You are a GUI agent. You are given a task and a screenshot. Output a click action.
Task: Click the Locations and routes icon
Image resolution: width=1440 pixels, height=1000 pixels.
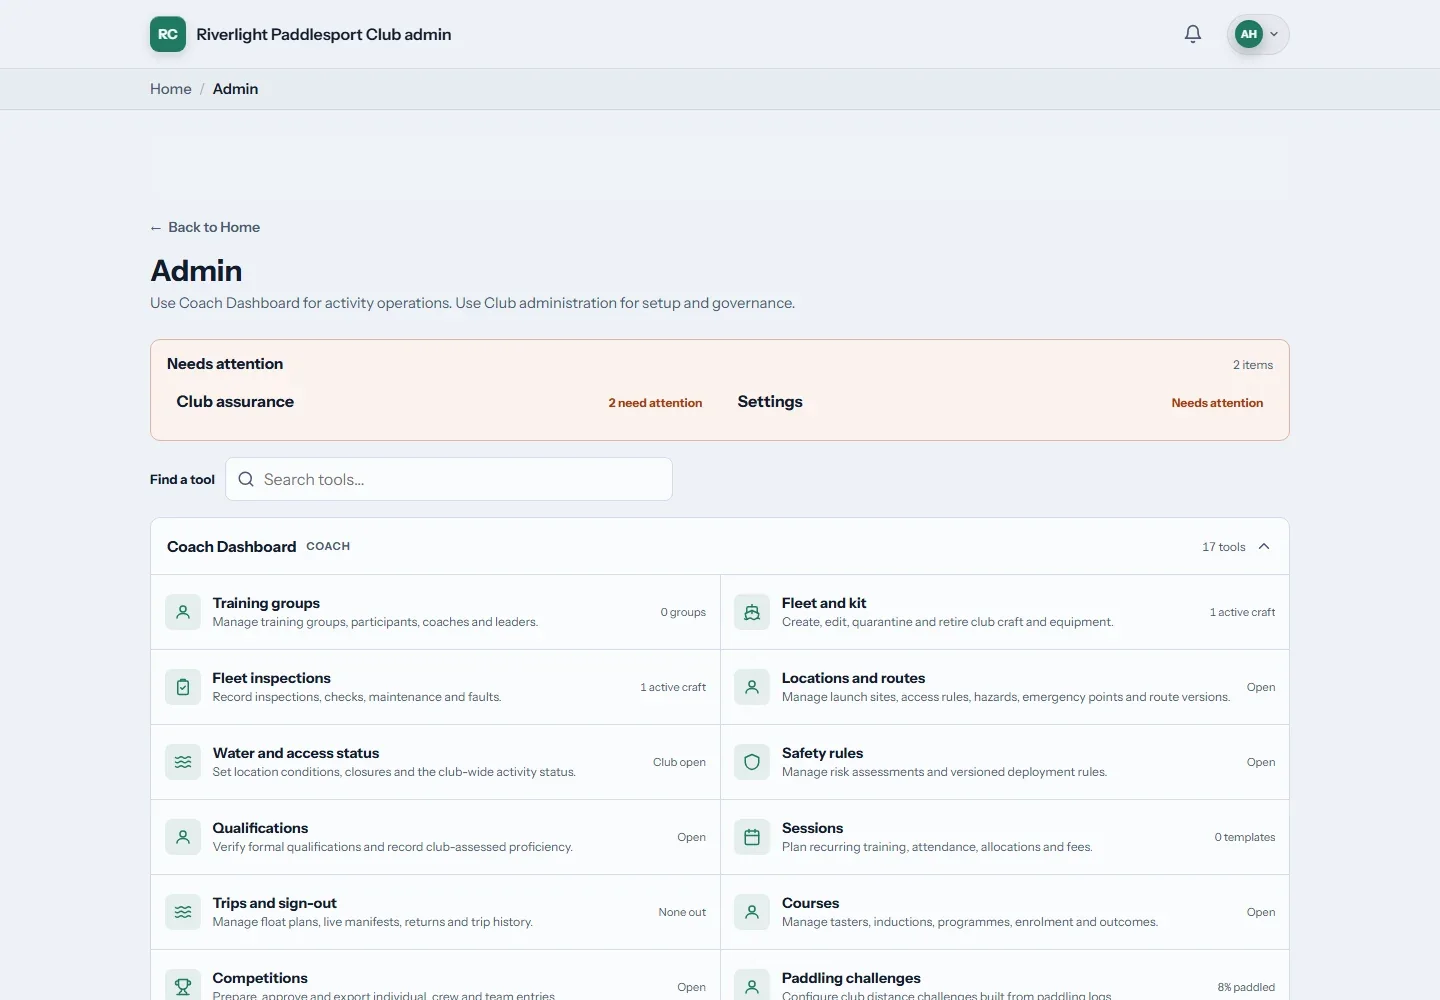752,687
